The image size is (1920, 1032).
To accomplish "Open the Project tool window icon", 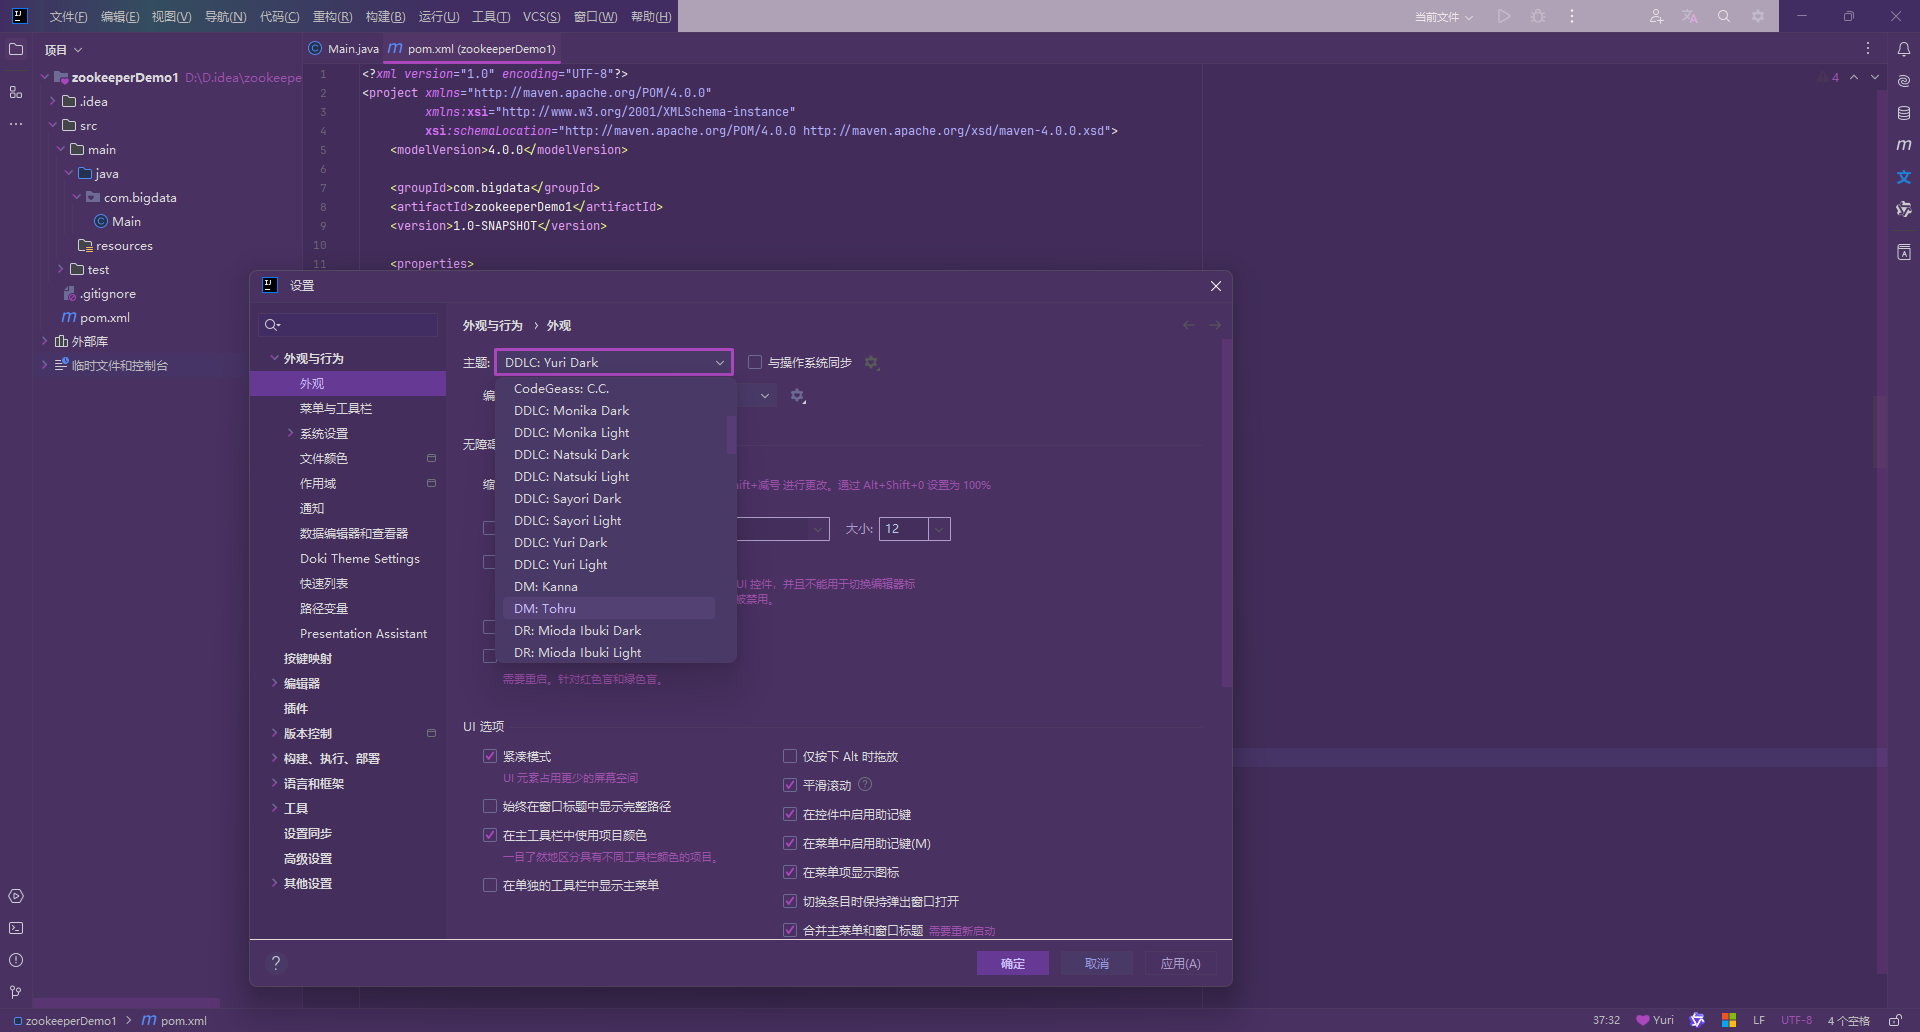I will pyautogui.click(x=16, y=49).
